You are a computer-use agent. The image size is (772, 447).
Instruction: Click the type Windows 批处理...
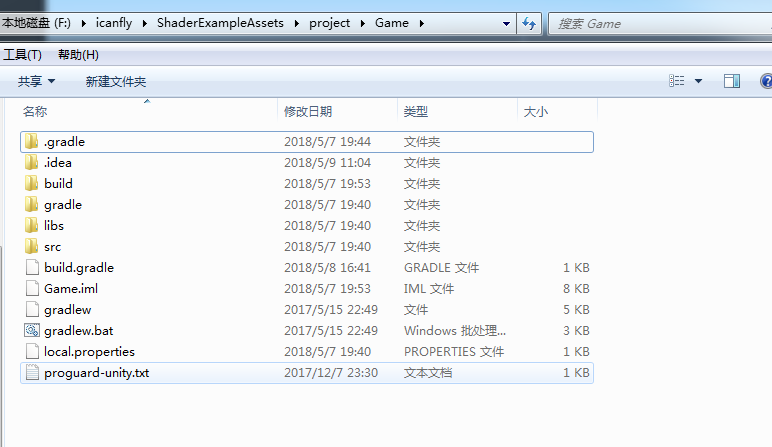point(454,330)
